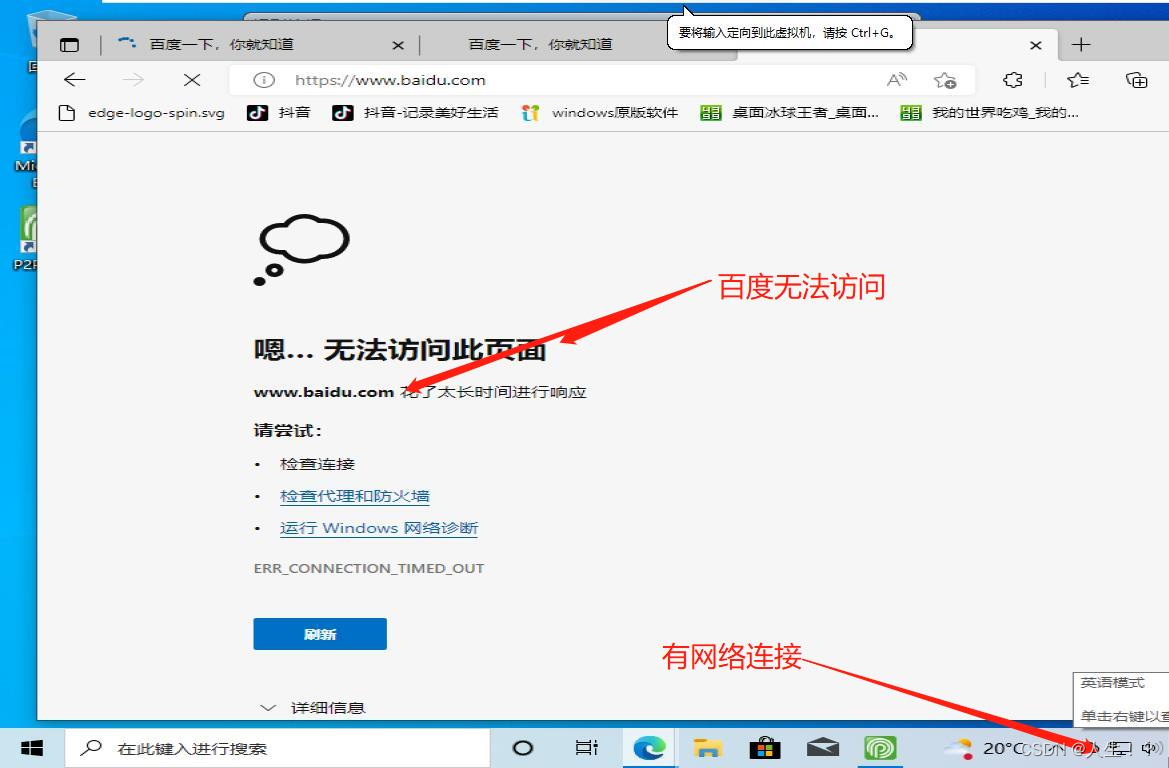Open the Collections icon

click(1136, 80)
